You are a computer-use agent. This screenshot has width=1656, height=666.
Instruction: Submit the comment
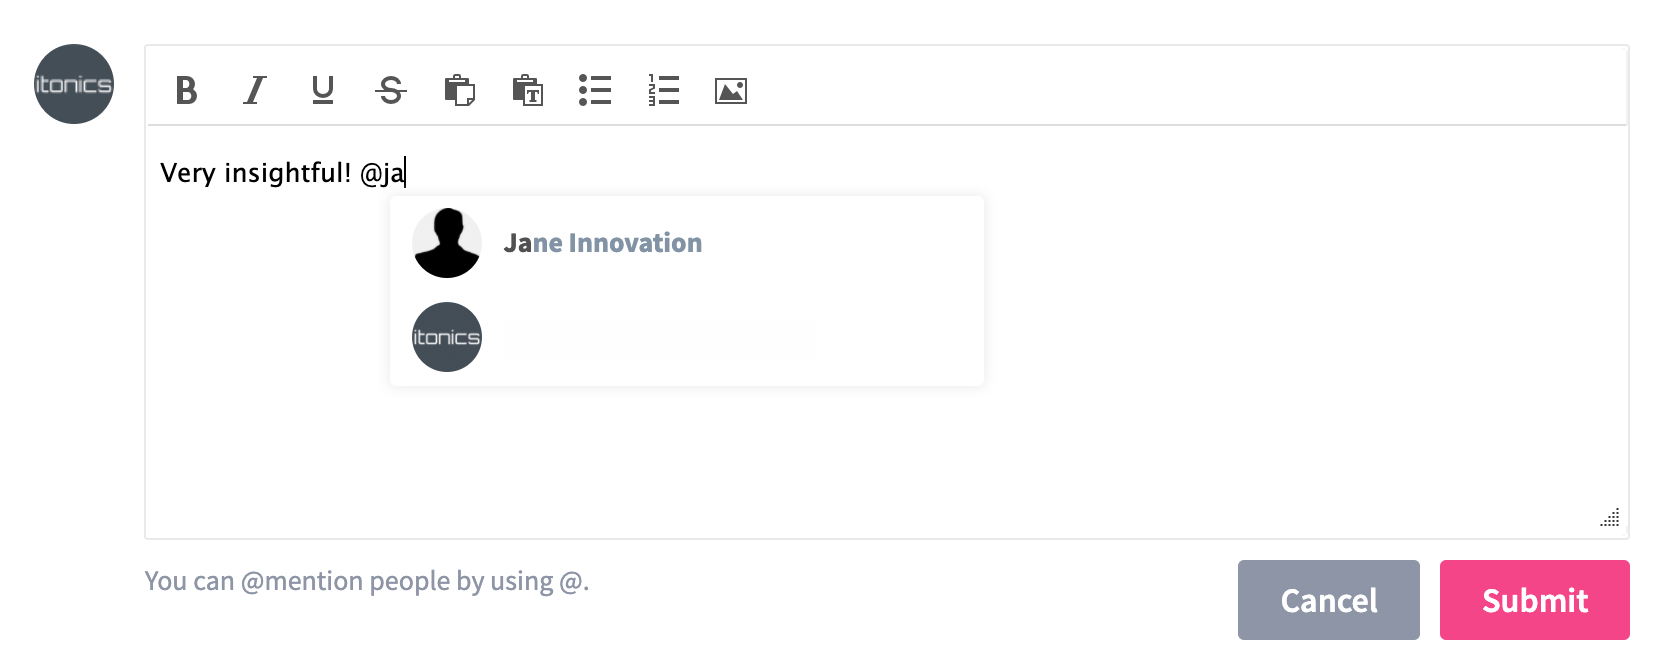[x=1534, y=600]
